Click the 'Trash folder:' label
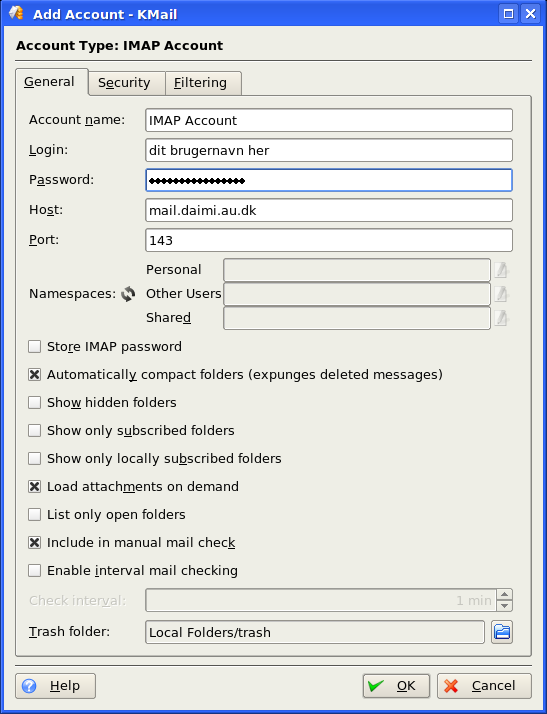The image size is (547, 714). (69, 632)
